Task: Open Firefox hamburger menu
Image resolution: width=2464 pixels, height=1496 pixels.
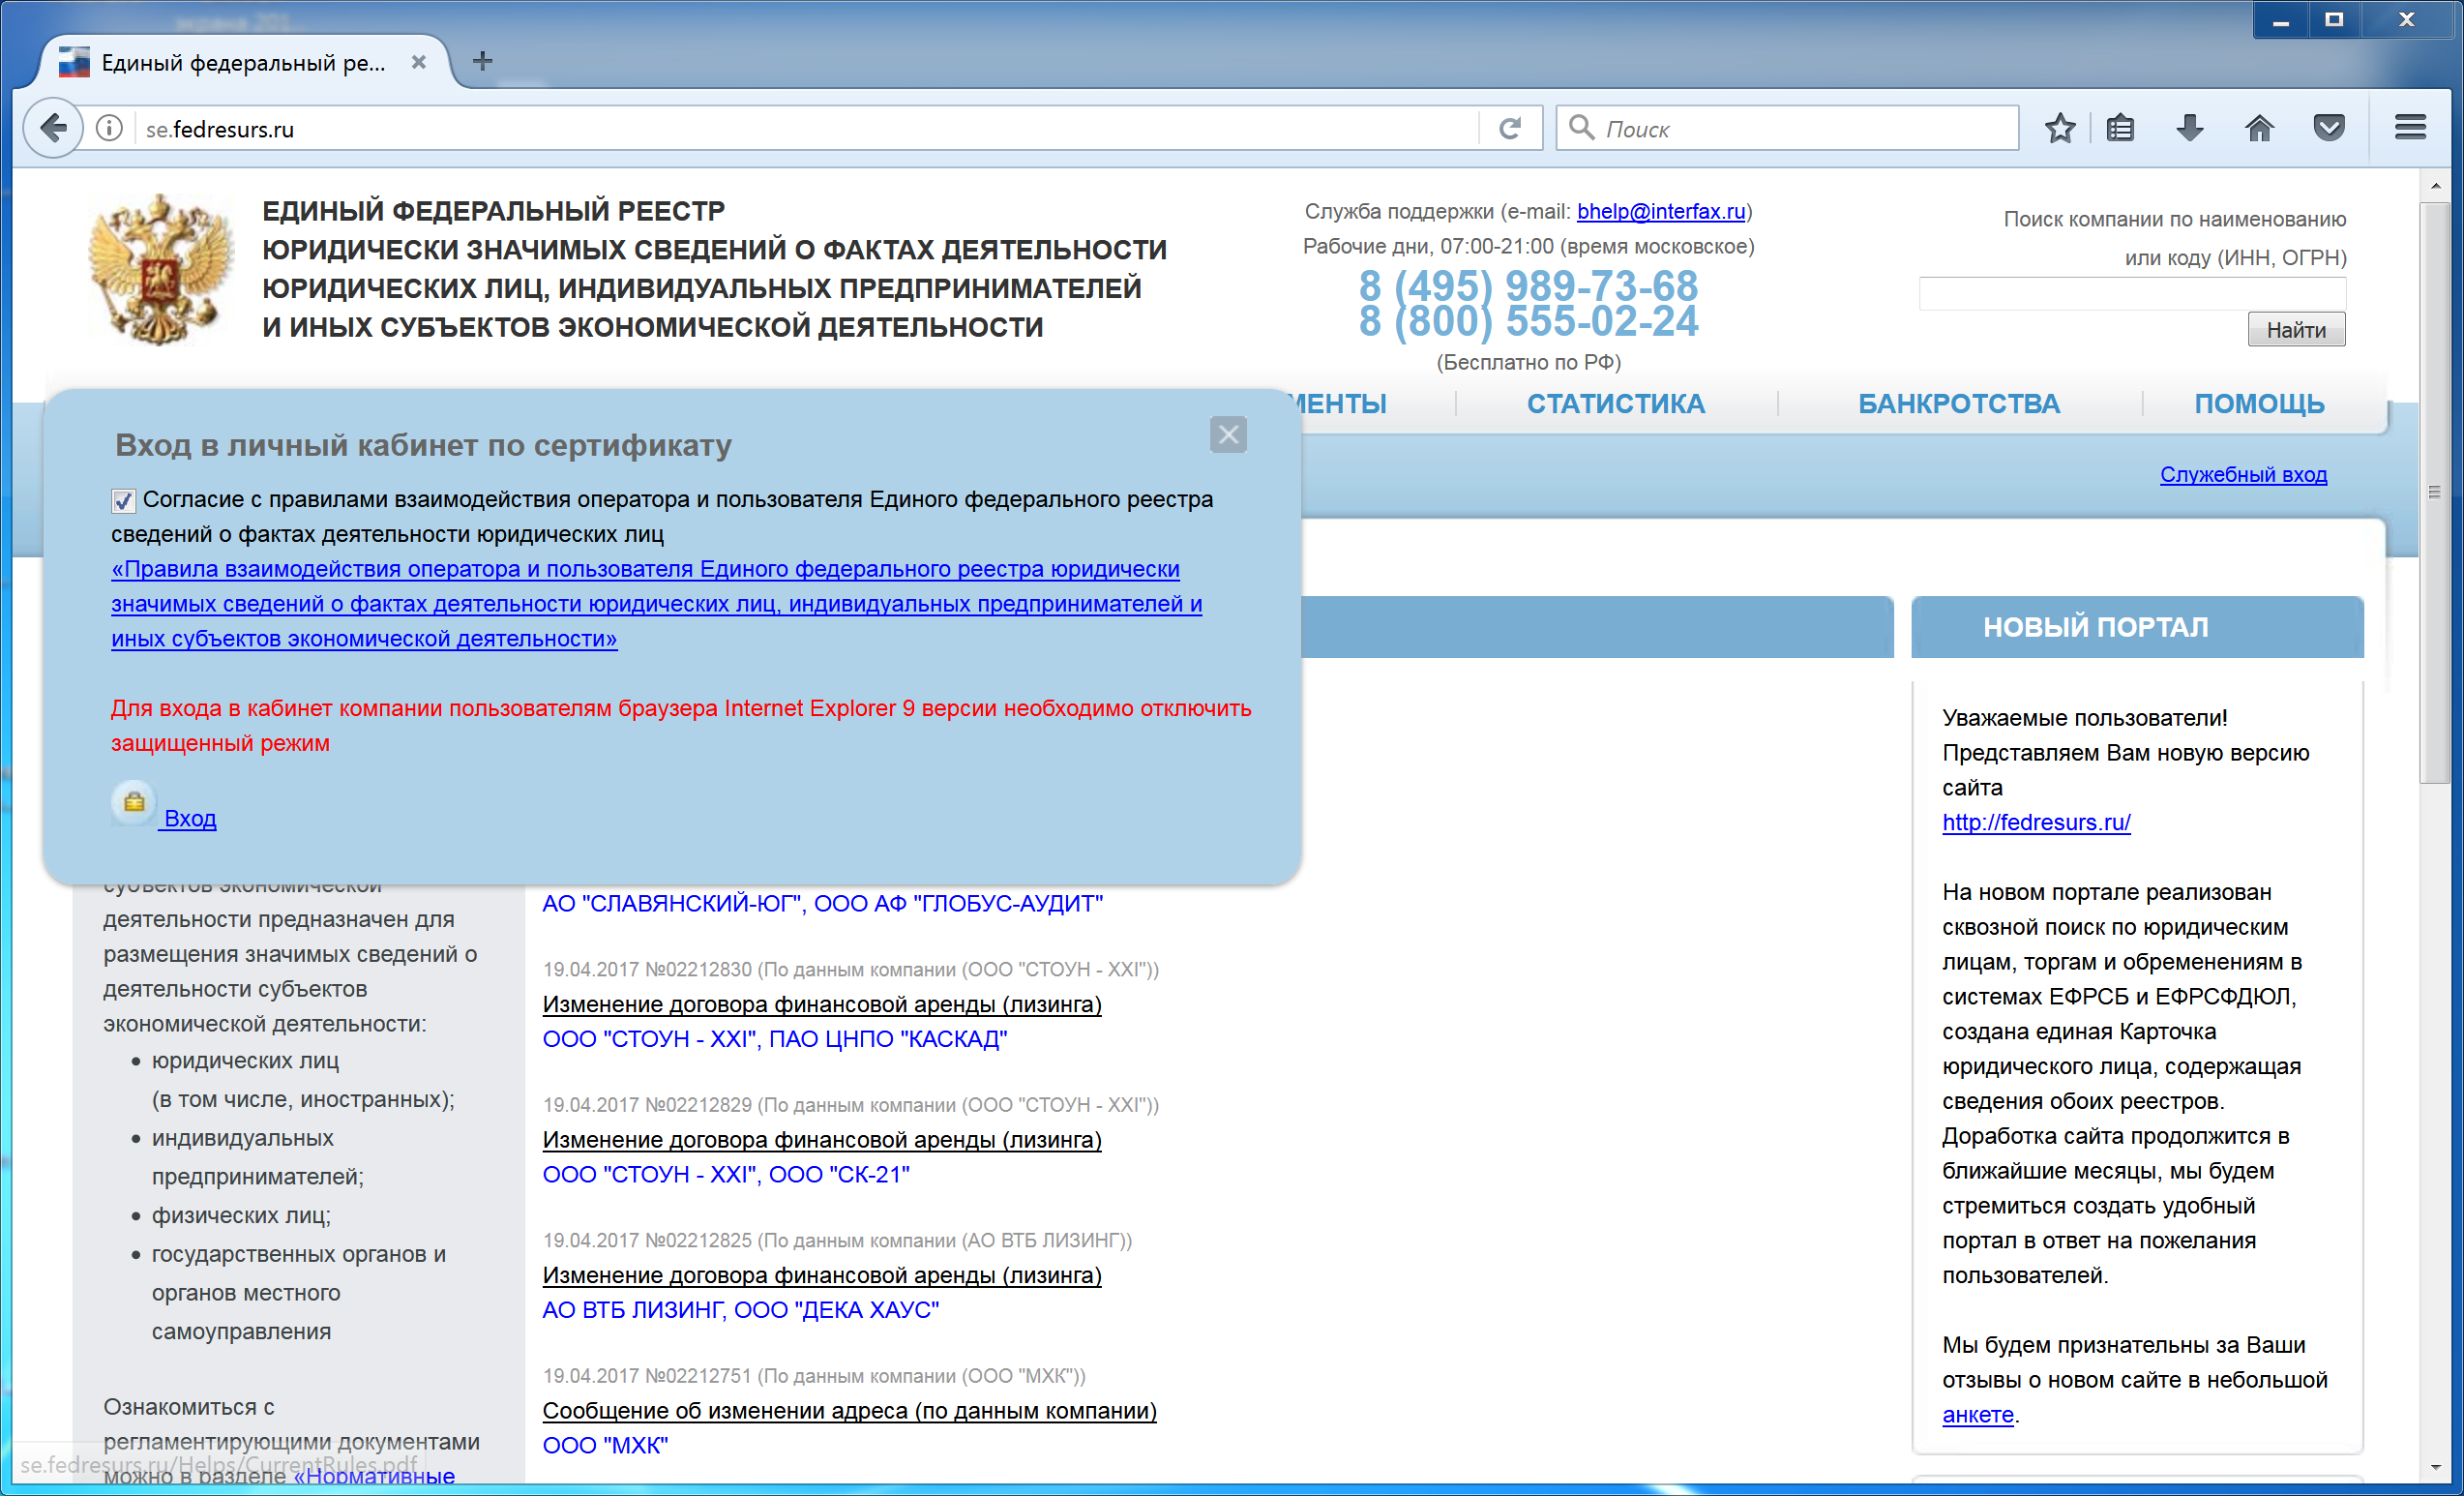Action: tap(2410, 128)
